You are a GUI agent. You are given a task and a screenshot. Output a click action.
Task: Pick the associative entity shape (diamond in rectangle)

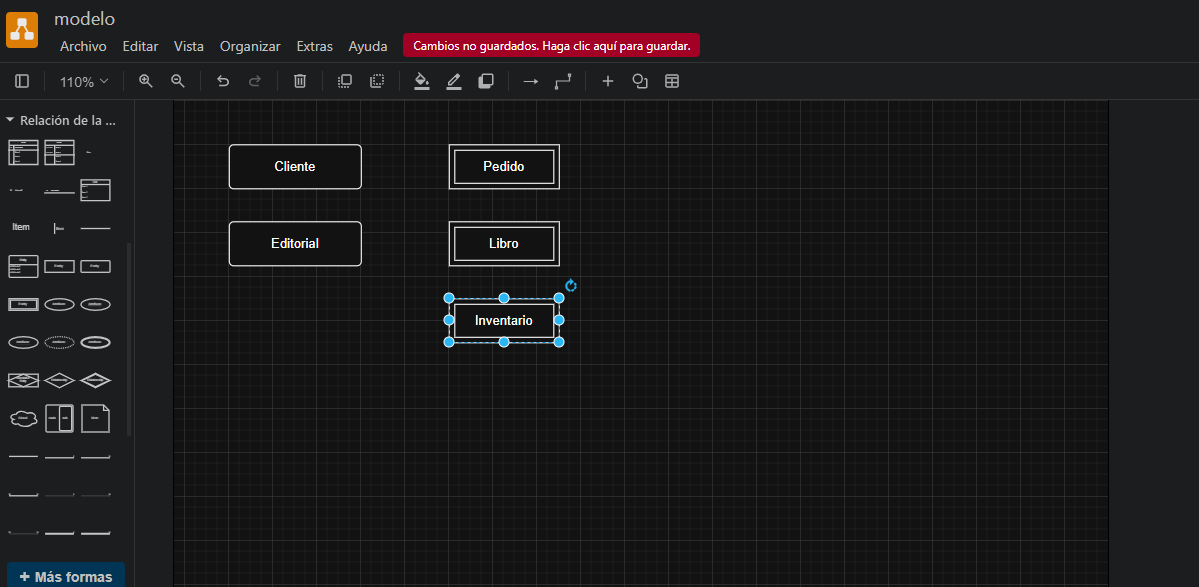[x=23, y=380]
